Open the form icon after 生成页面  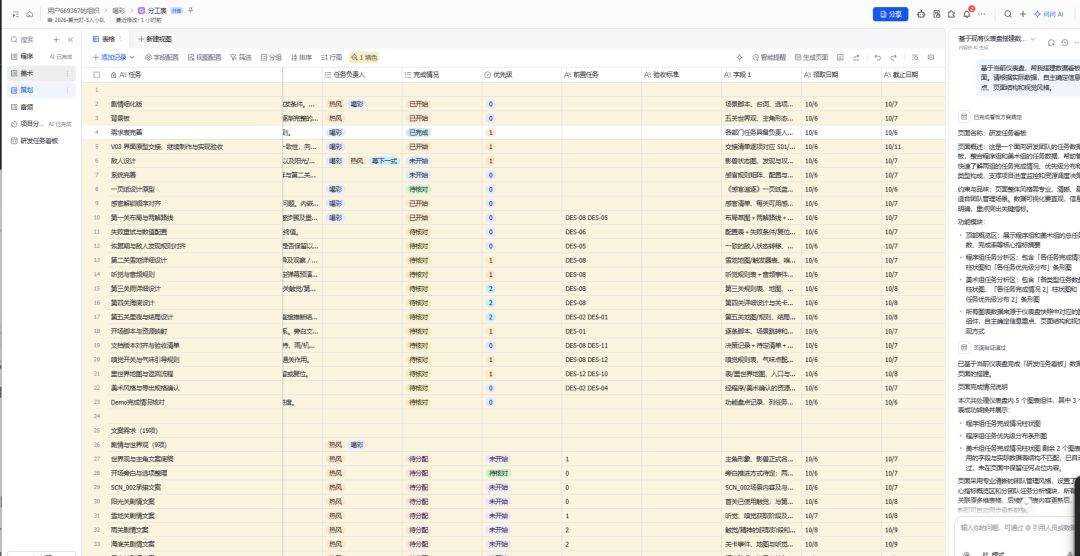tap(841, 57)
